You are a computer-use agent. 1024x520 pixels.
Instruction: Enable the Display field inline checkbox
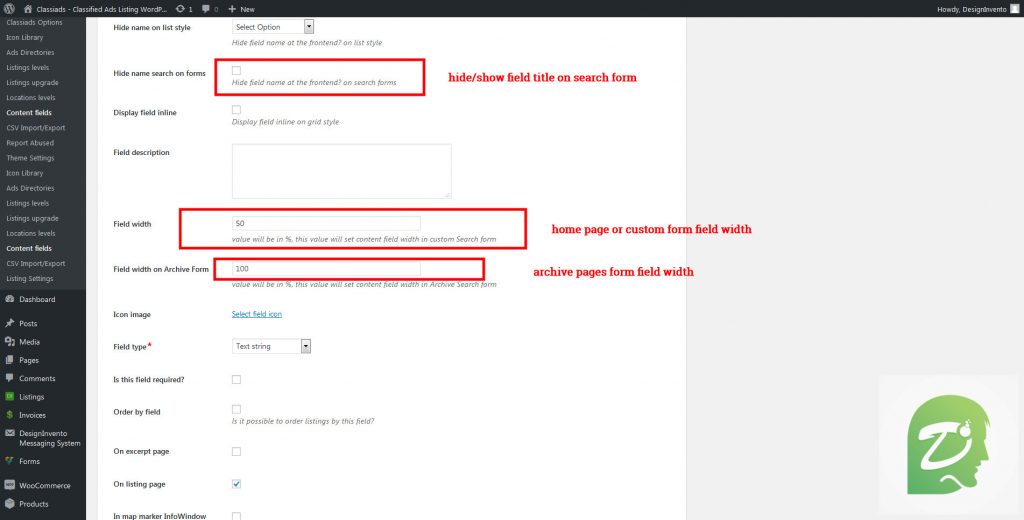pyautogui.click(x=236, y=110)
